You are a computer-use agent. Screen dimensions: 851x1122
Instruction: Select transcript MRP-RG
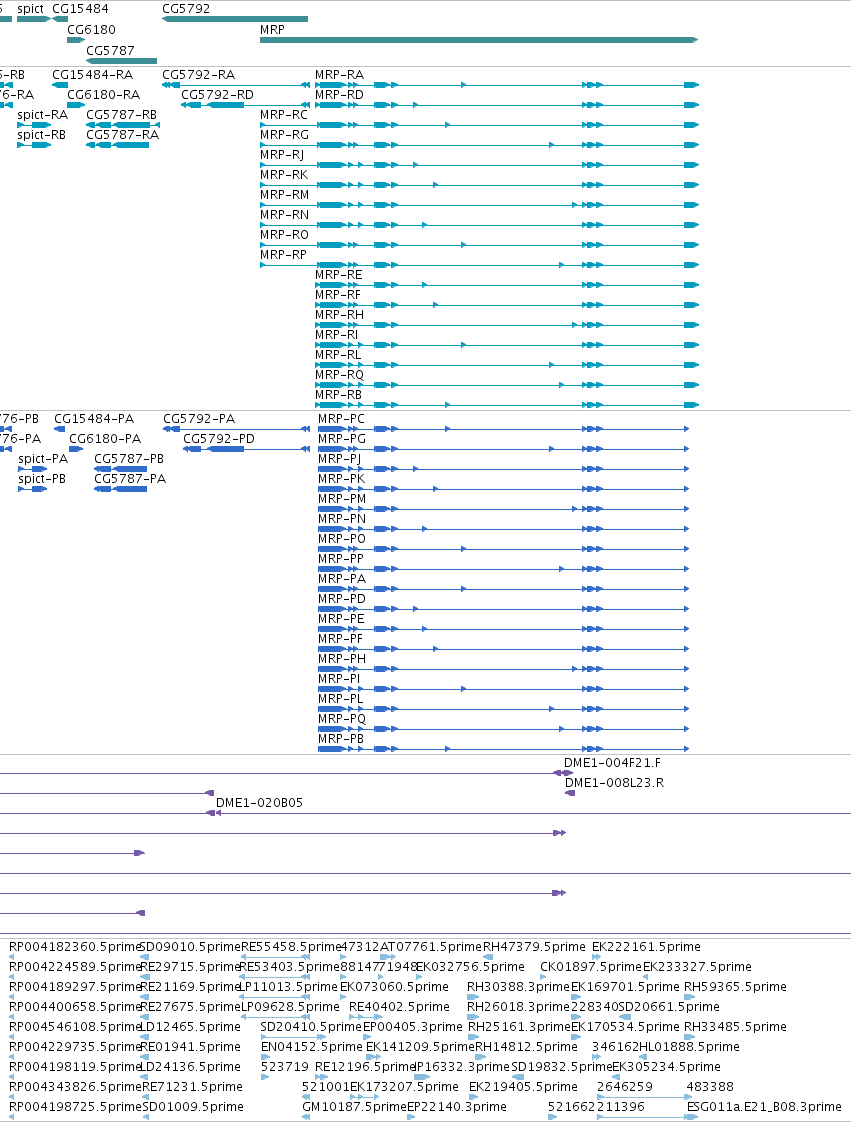(284, 135)
